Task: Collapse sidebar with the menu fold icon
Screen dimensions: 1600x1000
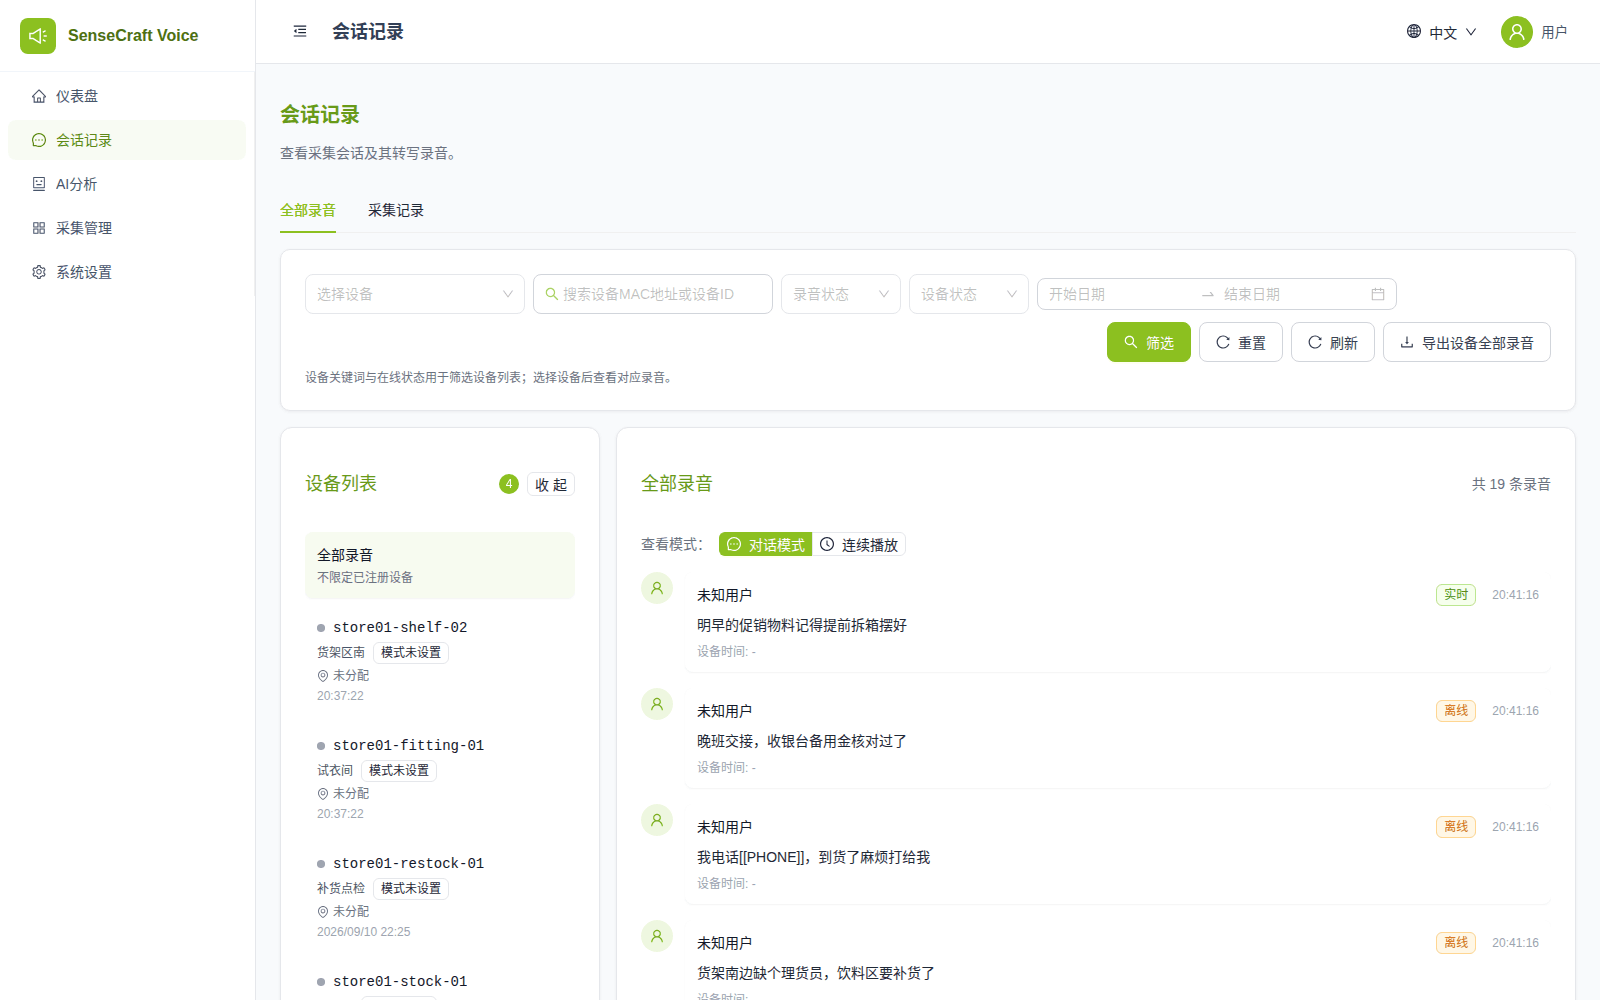Action: 300,32
